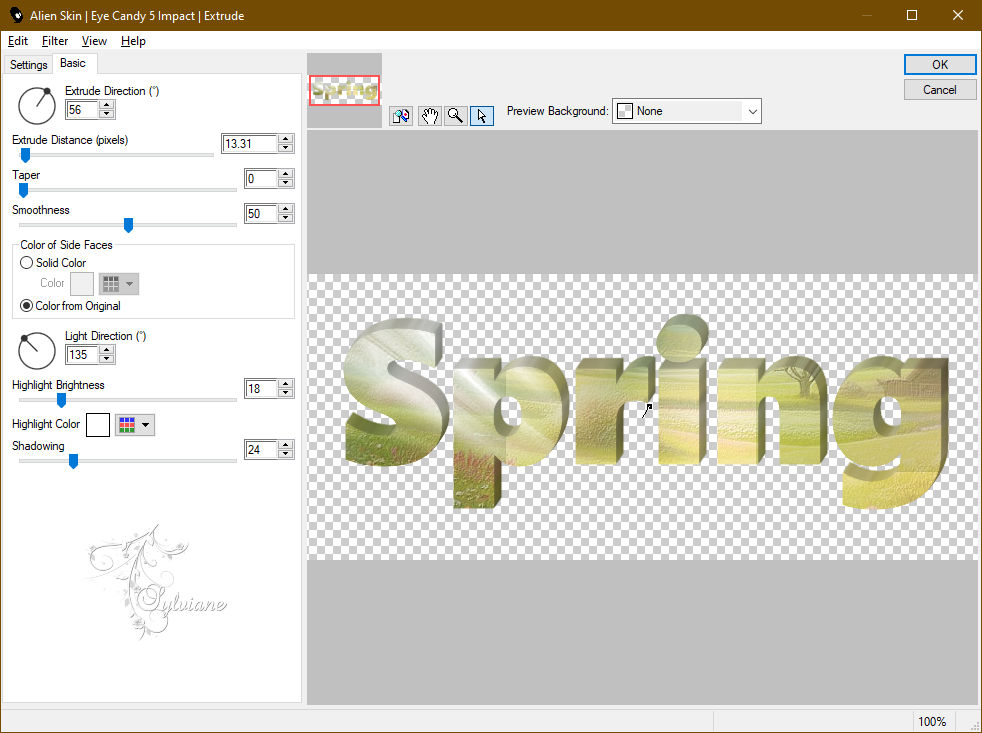
Task: Click the Cancel button
Action: 939,90
